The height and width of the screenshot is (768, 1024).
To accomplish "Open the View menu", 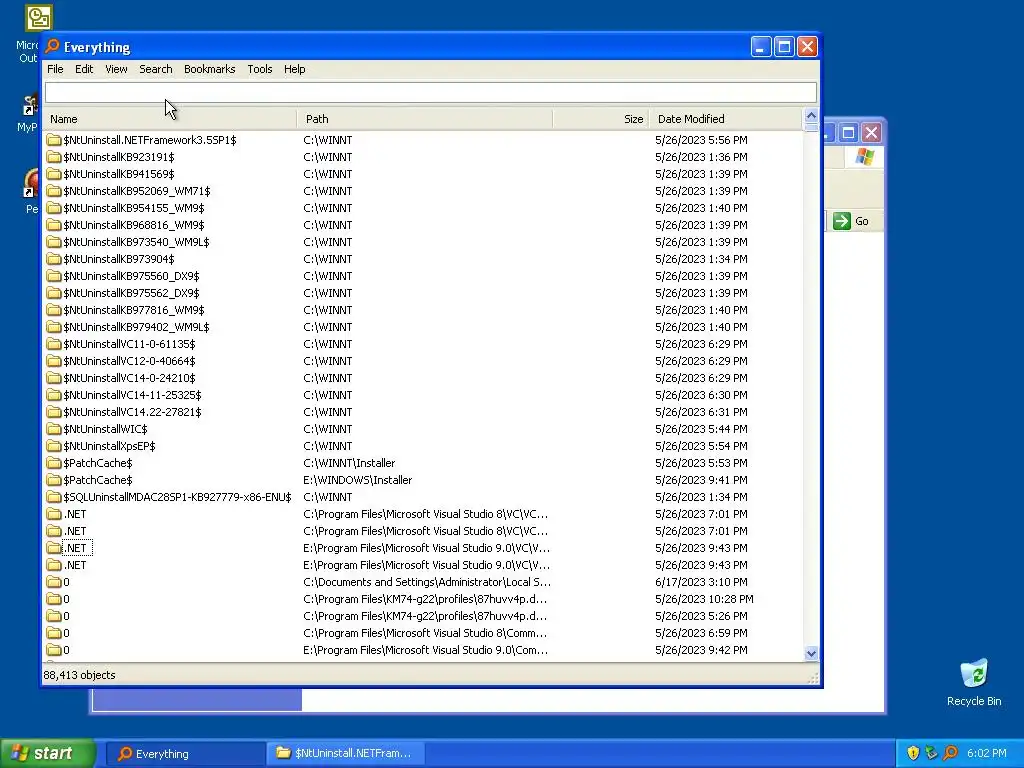I will (116, 69).
